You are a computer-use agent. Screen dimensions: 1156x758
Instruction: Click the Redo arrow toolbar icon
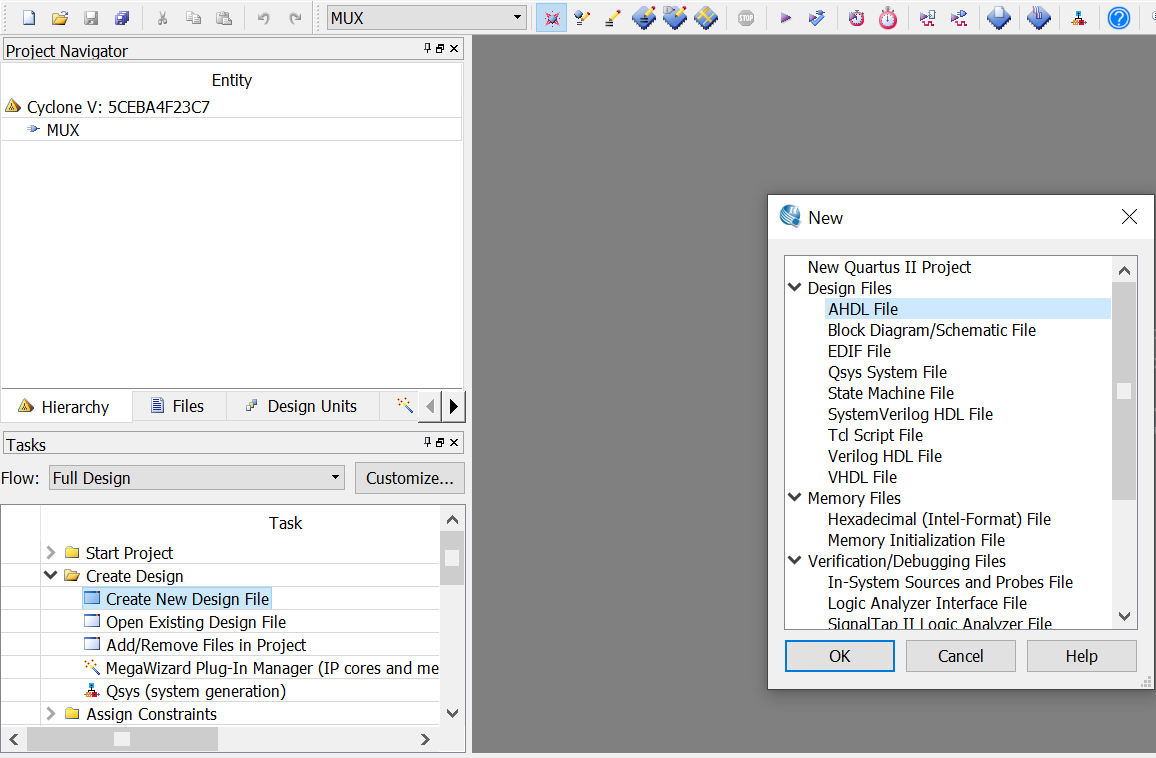295,18
